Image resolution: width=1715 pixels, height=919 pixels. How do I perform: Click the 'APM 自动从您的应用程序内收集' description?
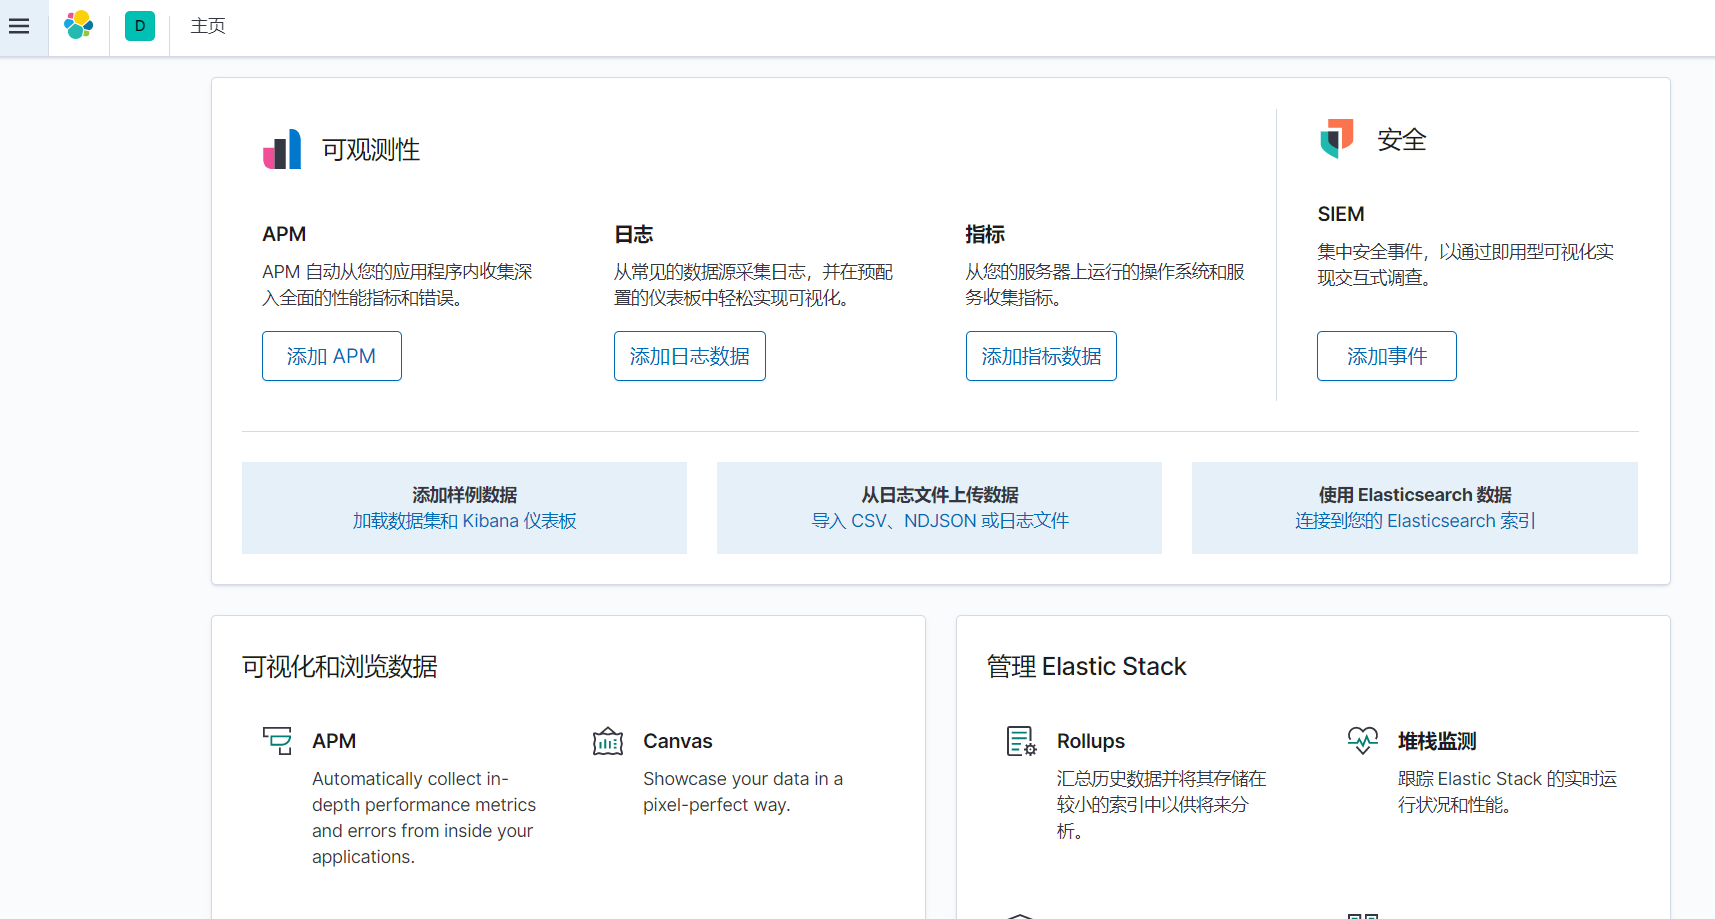397,285
